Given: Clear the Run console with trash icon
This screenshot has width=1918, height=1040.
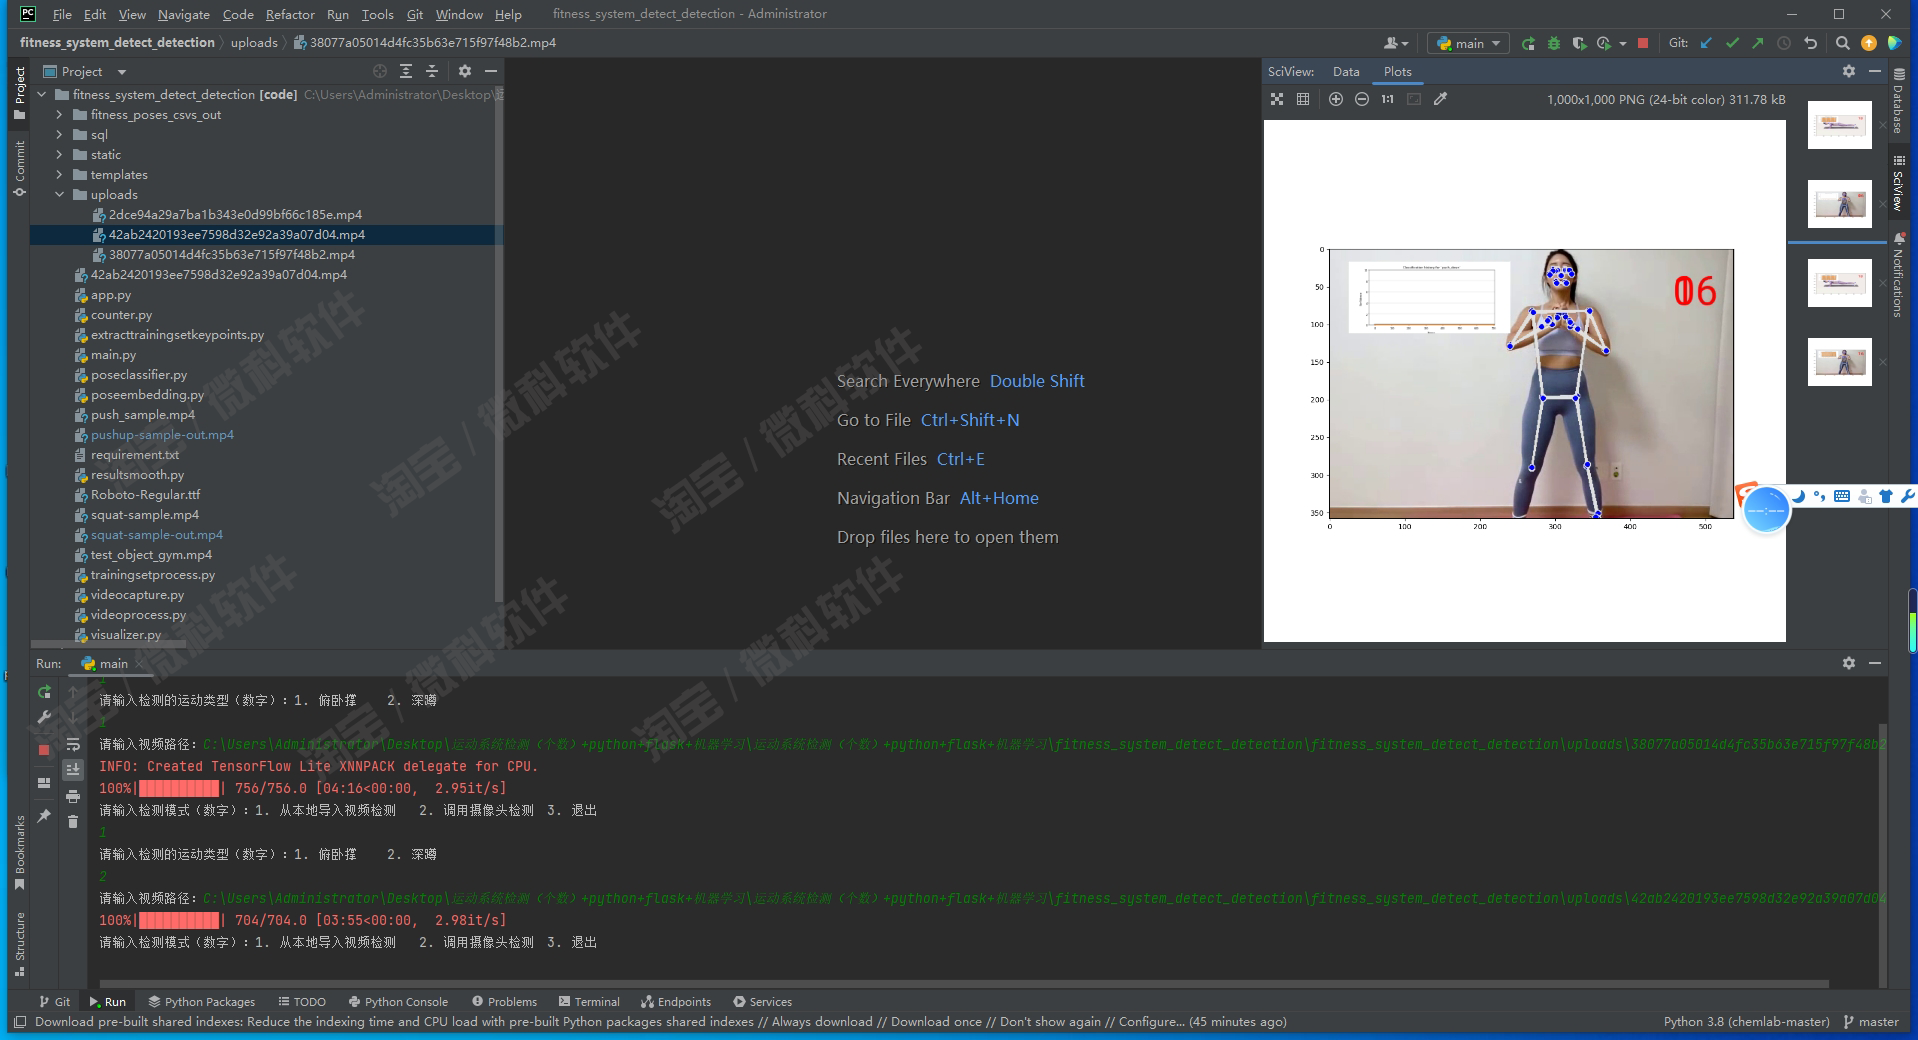Looking at the screenshot, I should coord(73,822).
